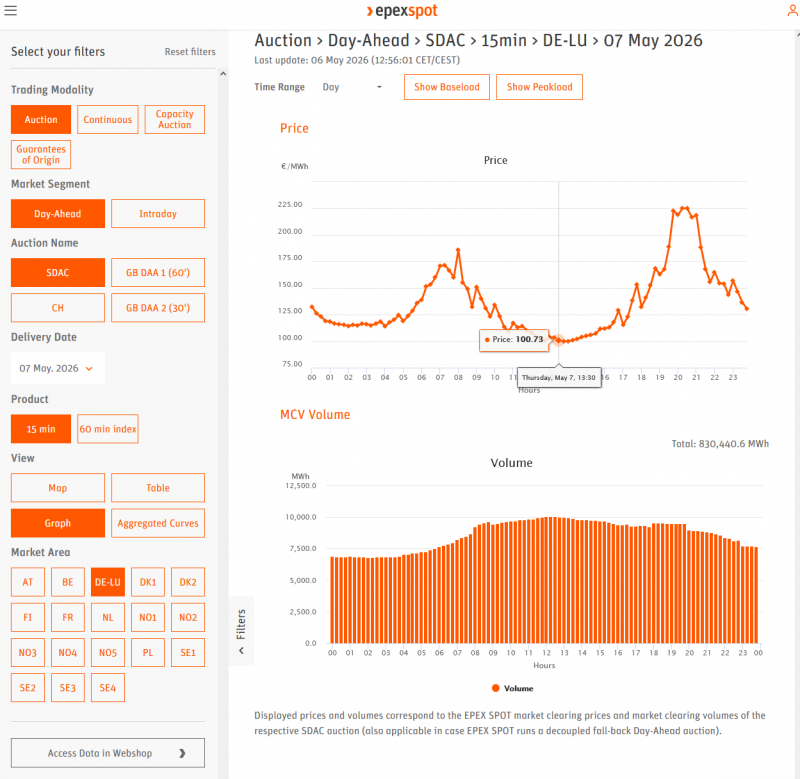Screen dimensions: 800x779
Task: Select NO2 market area
Action: (x=188, y=617)
